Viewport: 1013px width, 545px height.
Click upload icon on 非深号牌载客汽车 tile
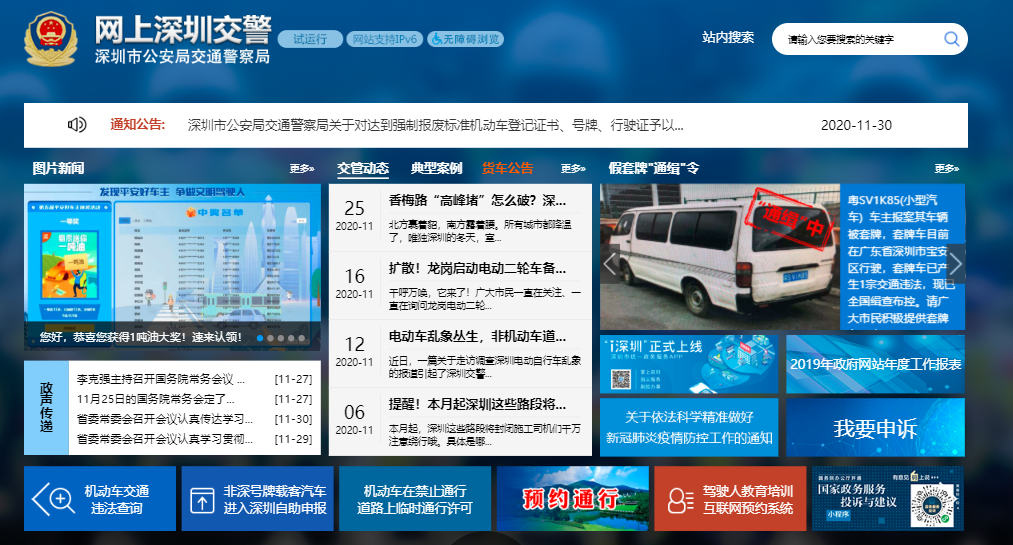(202, 500)
